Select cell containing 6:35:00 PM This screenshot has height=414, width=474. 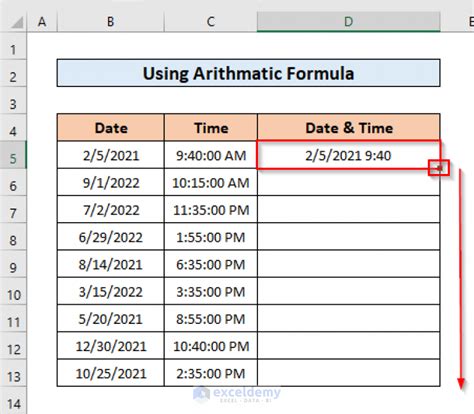(211, 264)
